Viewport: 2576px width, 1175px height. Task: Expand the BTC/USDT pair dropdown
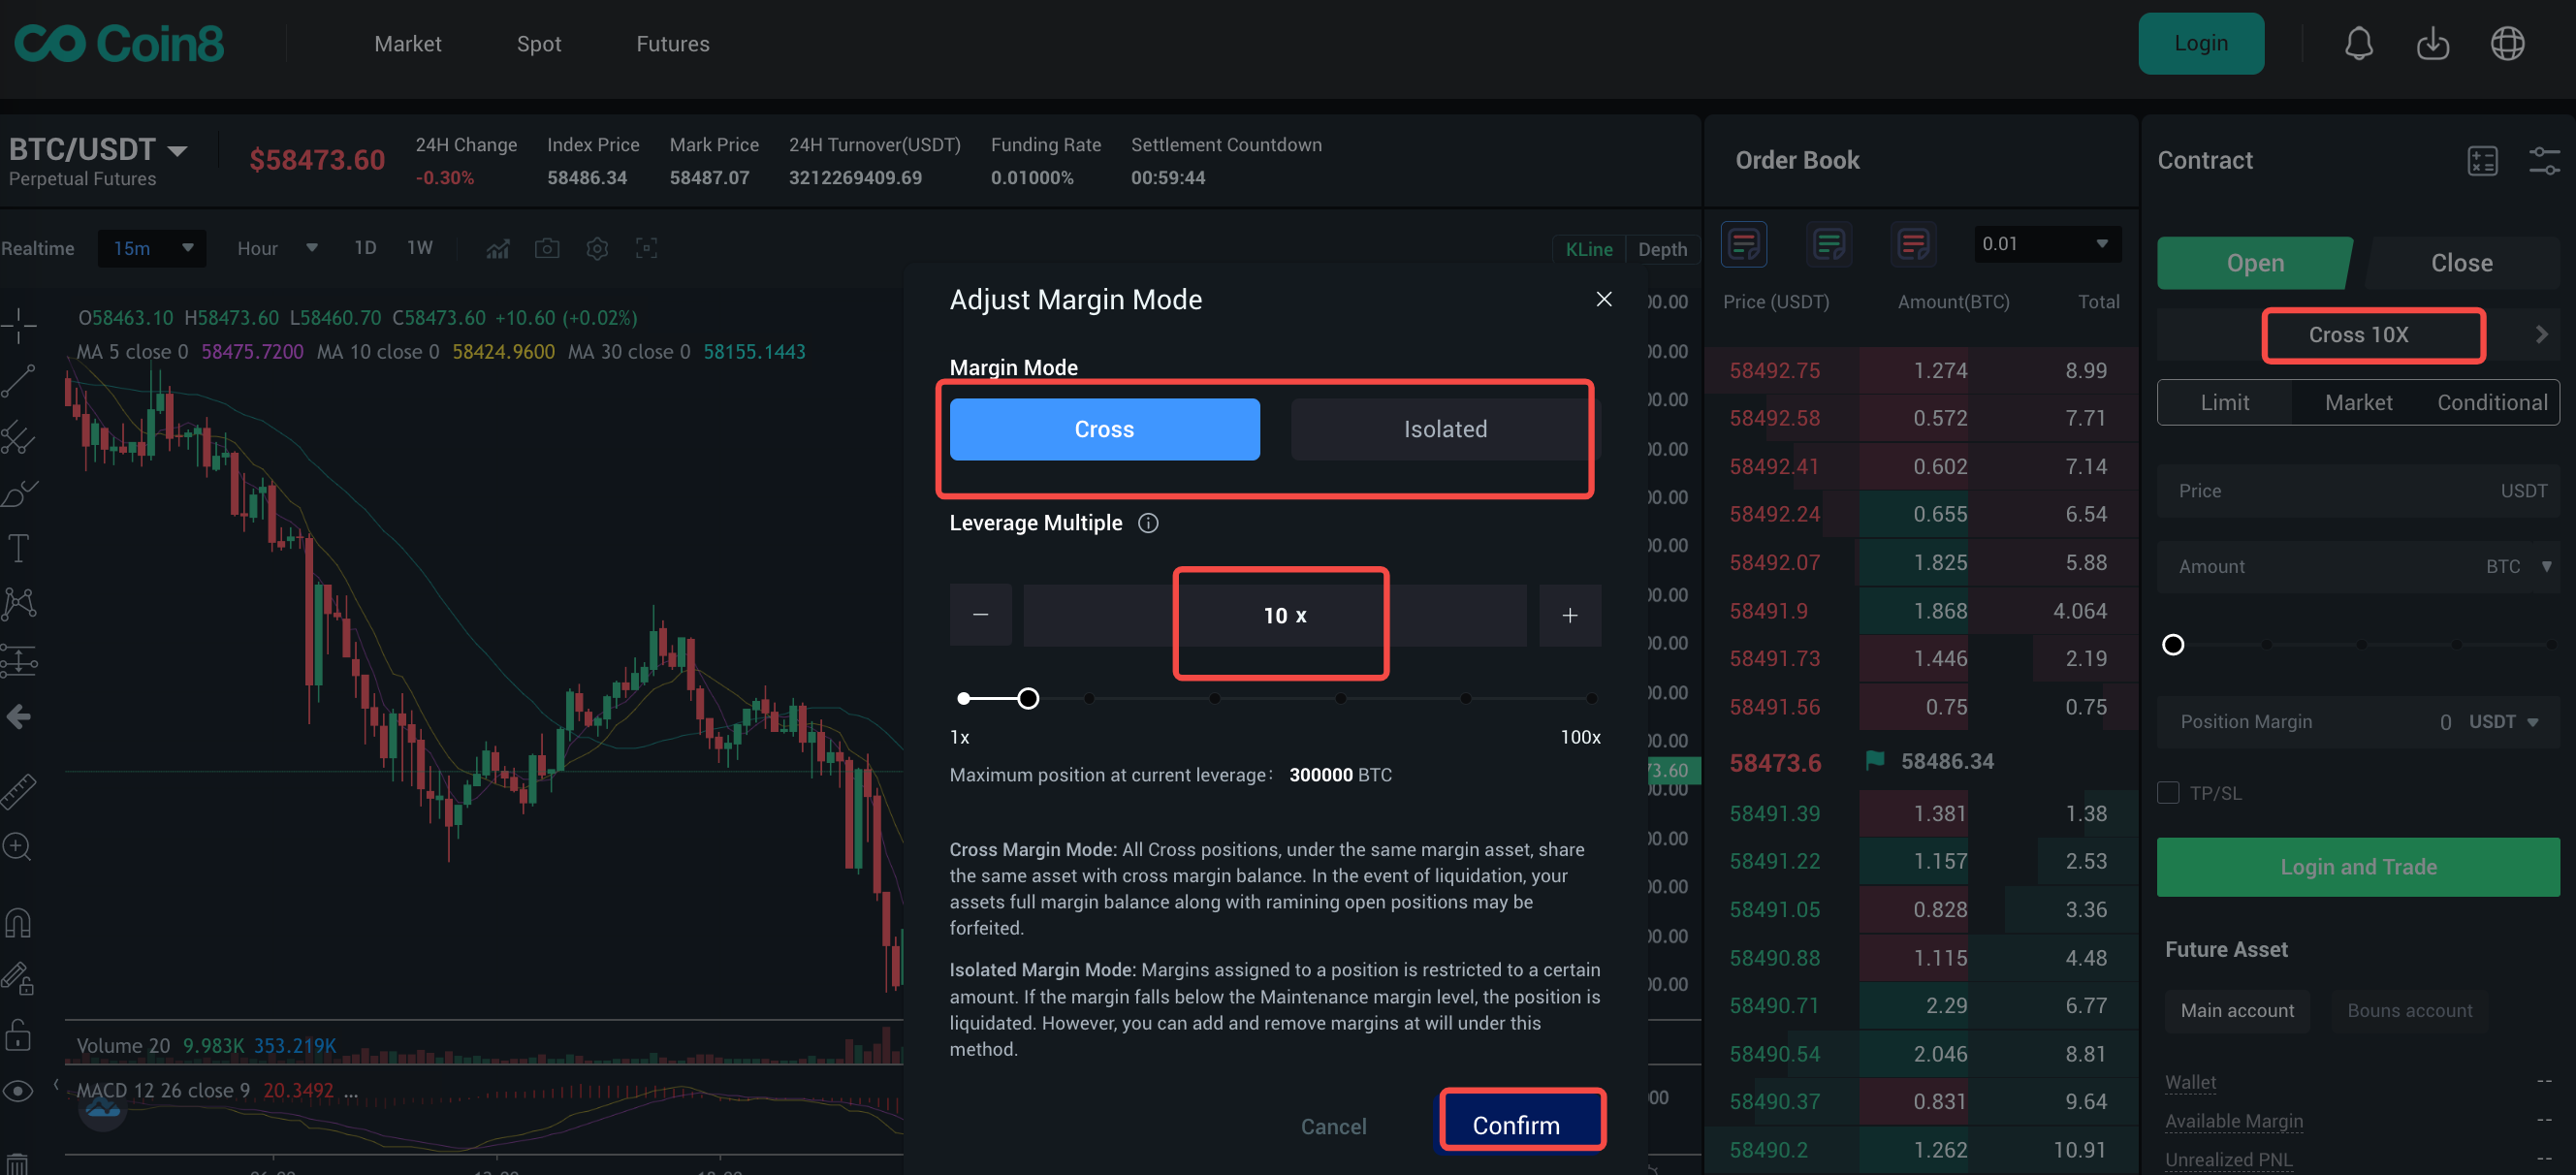pyautogui.click(x=177, y=151)
